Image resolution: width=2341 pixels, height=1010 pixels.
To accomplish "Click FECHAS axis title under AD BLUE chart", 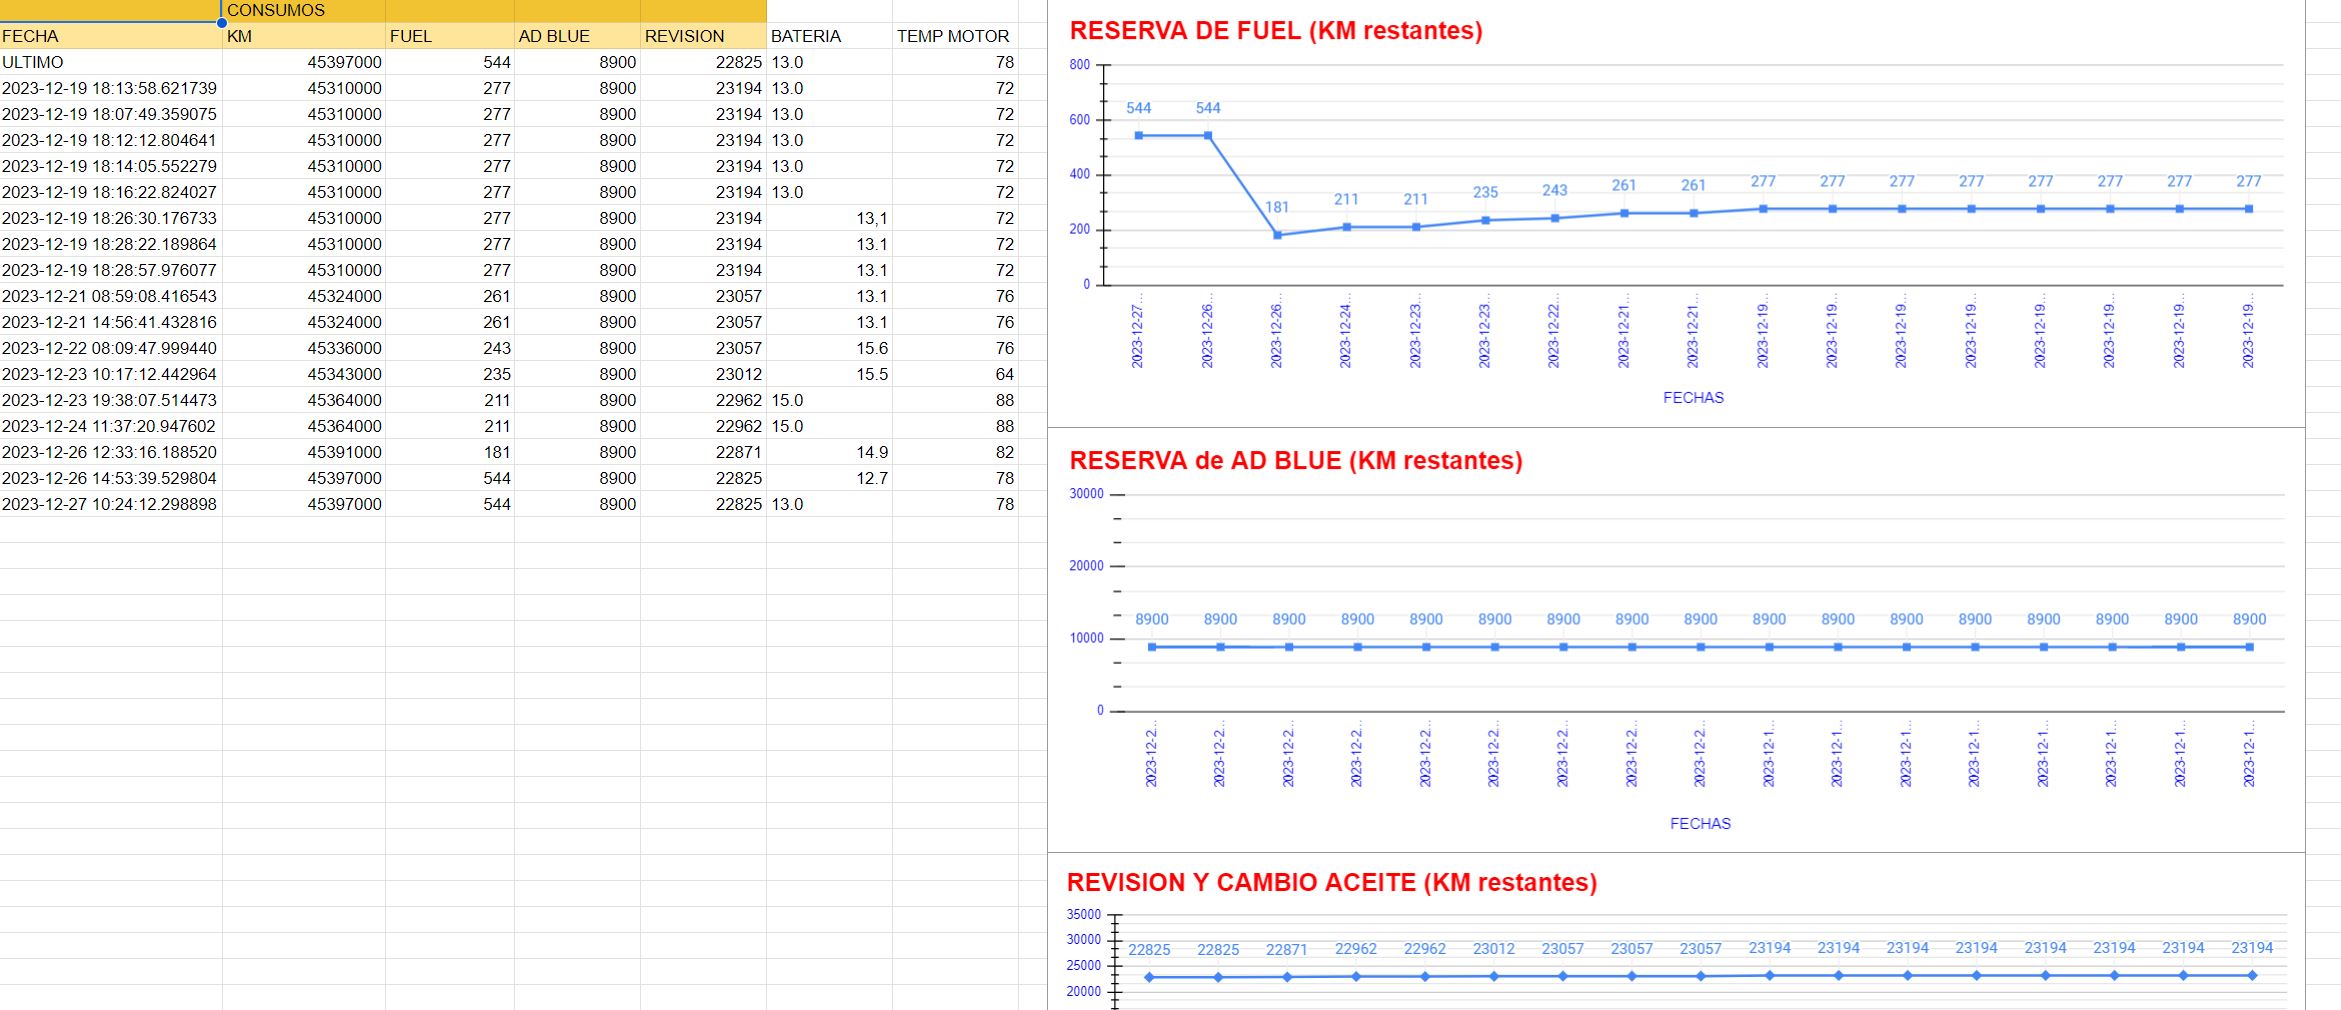I will point(1699,824).
